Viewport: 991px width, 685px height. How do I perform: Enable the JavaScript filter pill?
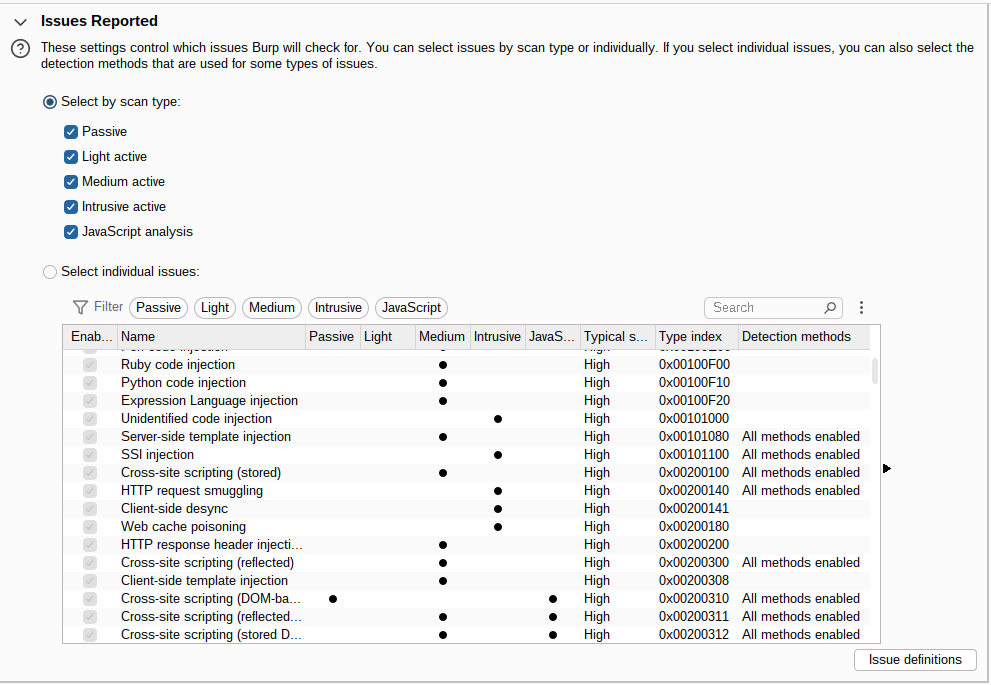pyautogui.click(x=411, y=307)
